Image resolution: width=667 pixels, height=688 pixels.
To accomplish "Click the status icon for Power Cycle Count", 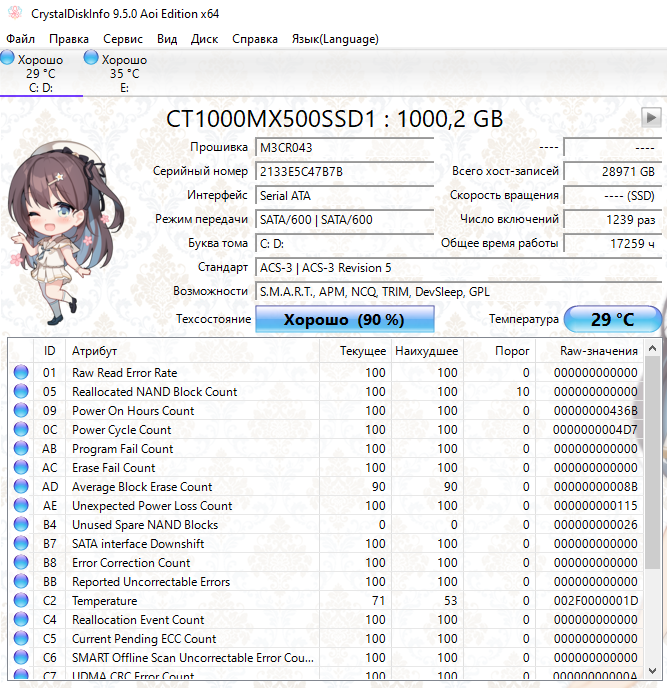I will pyautogui.click(x=21, y=430).
